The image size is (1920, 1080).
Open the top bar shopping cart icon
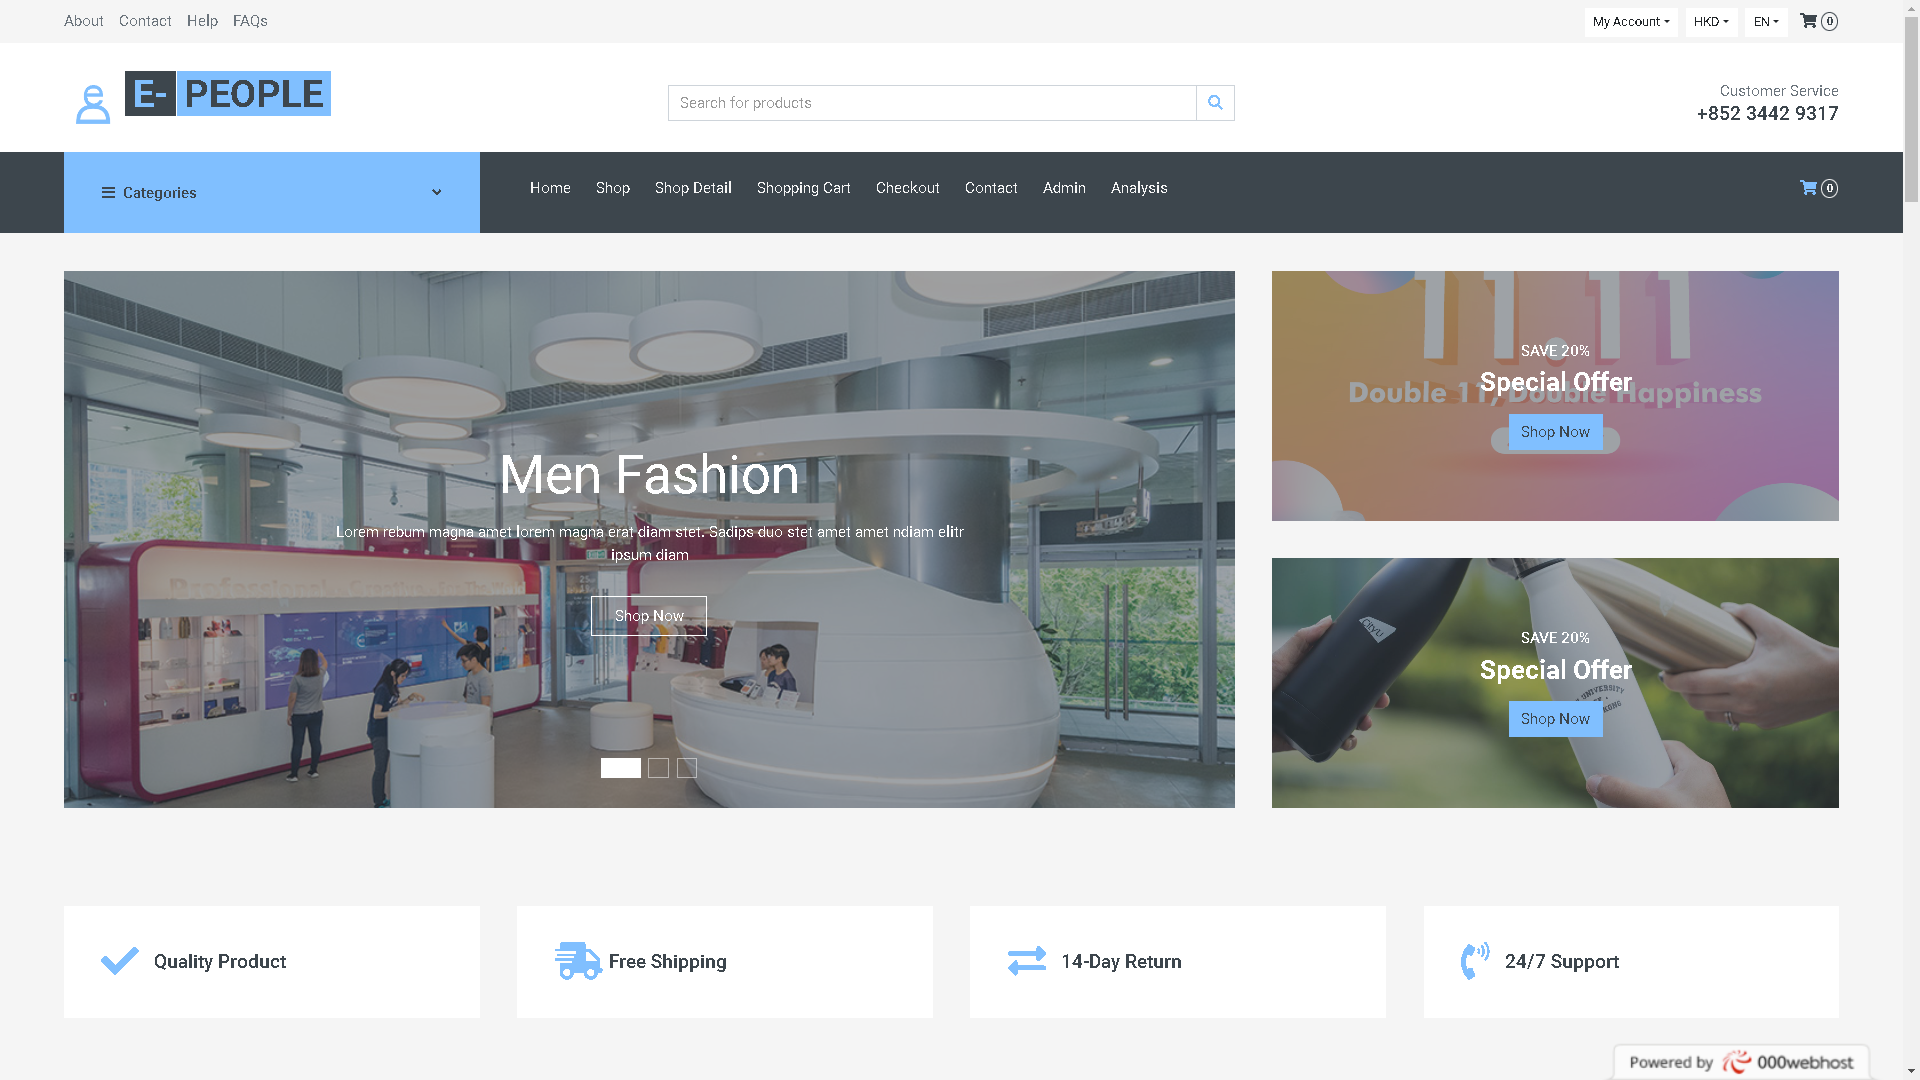tap(1809, 21)
